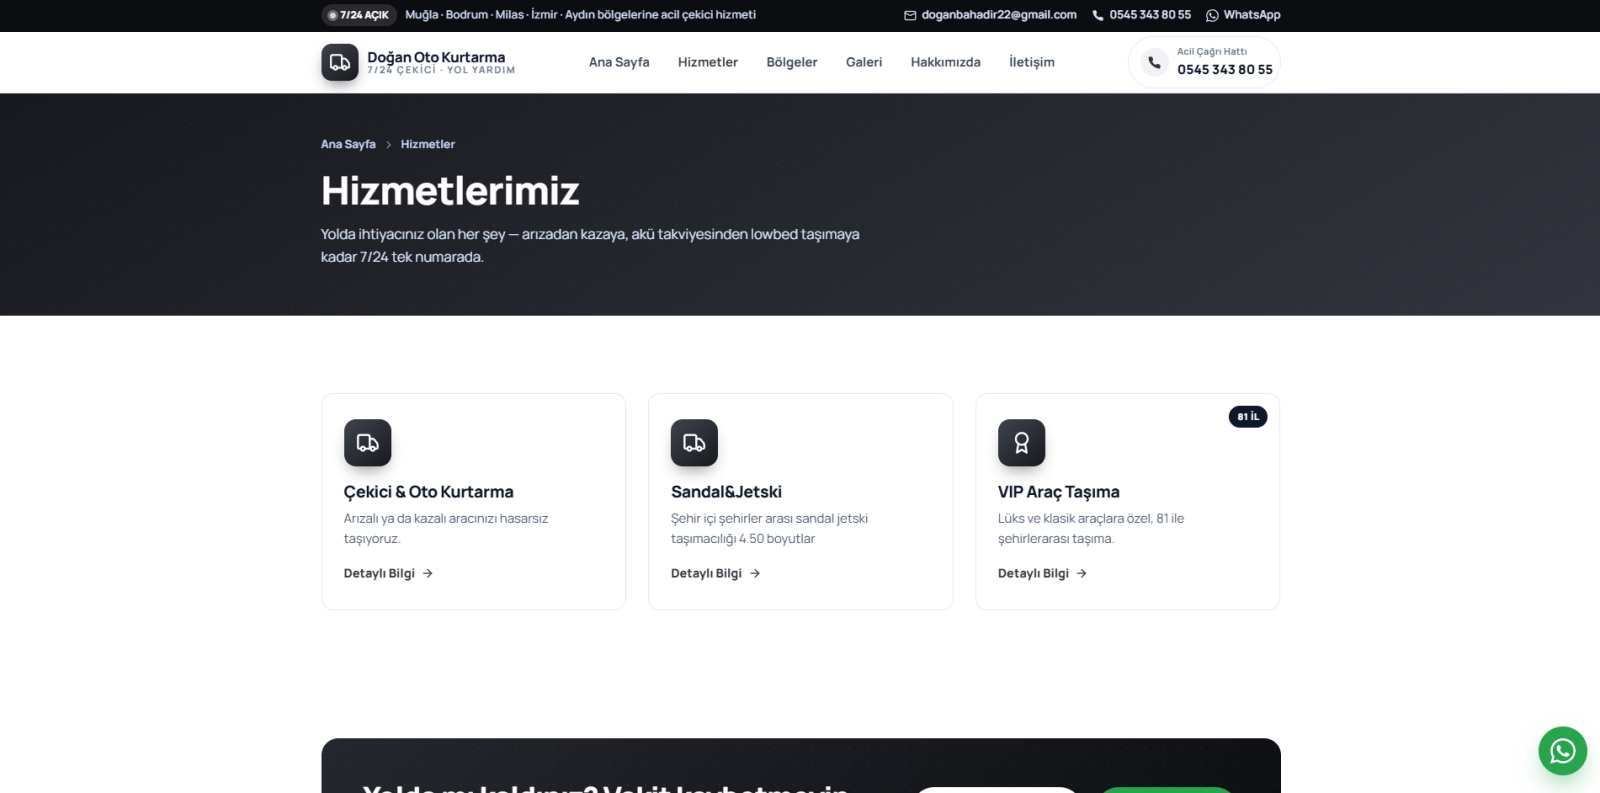Open the Galeri menu item
This screenshot has height=793, width=1600.
coord(864,62)
